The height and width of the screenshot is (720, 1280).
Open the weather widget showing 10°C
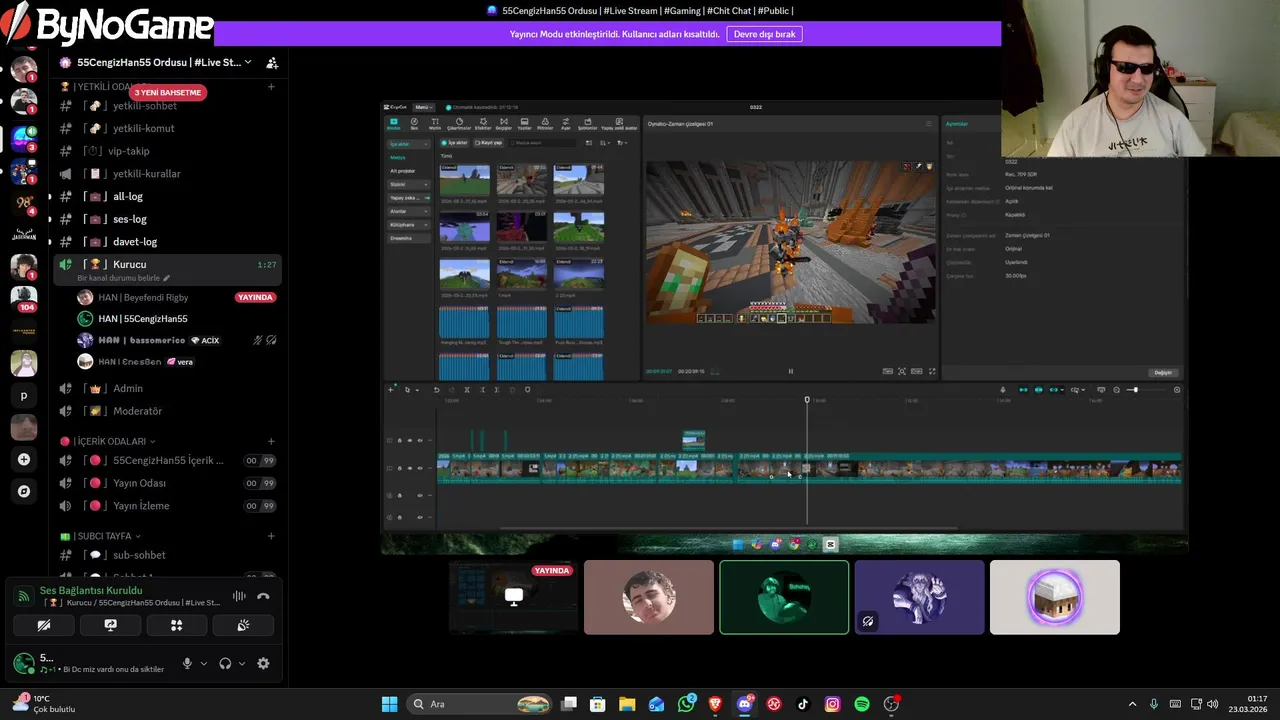tap(42, 704)
